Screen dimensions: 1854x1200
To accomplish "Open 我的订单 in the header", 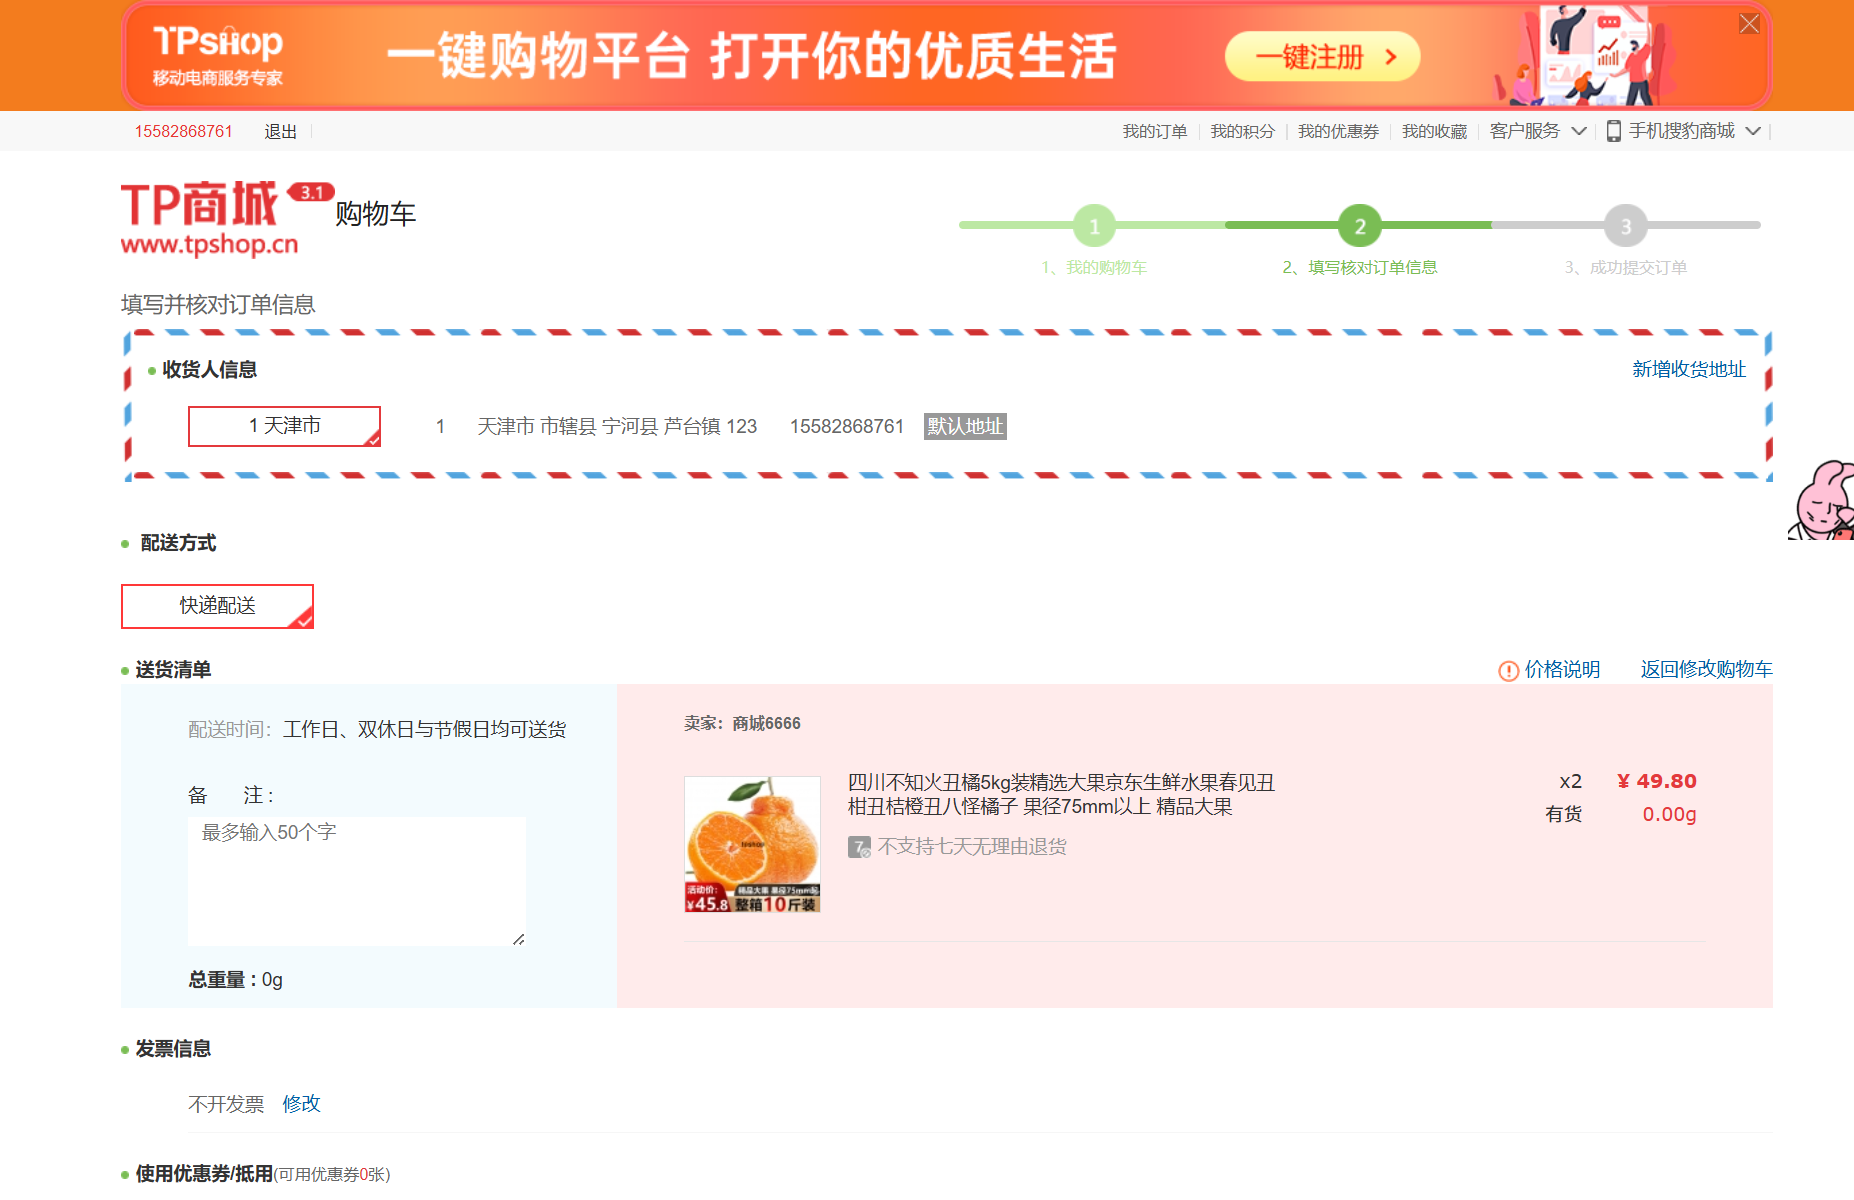I will [1154, 130].
